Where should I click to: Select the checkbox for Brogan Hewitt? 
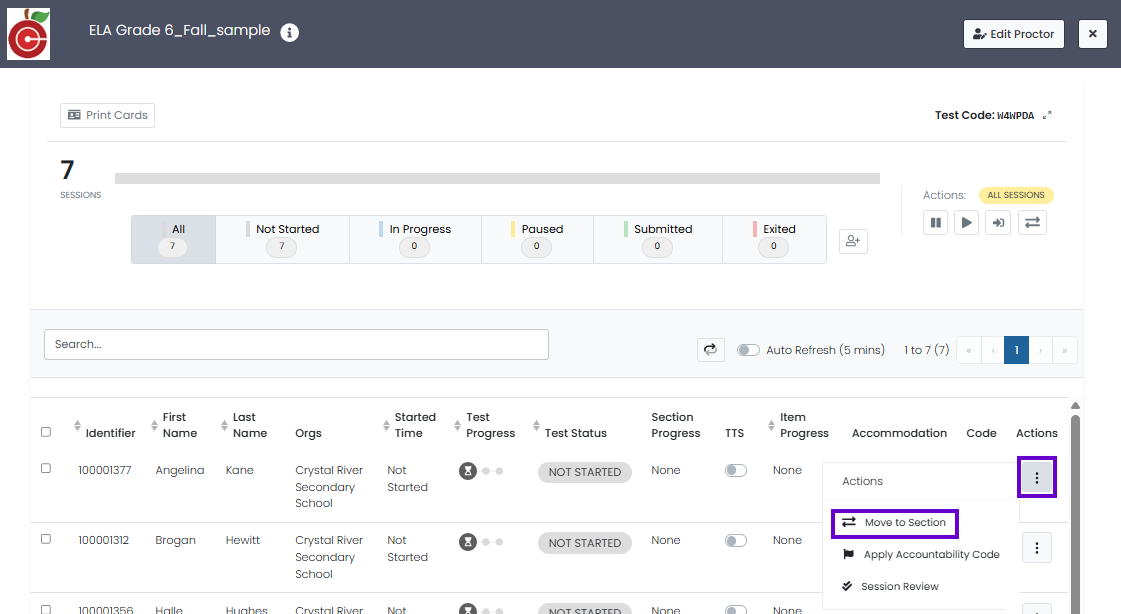click(x=46, y=539)
